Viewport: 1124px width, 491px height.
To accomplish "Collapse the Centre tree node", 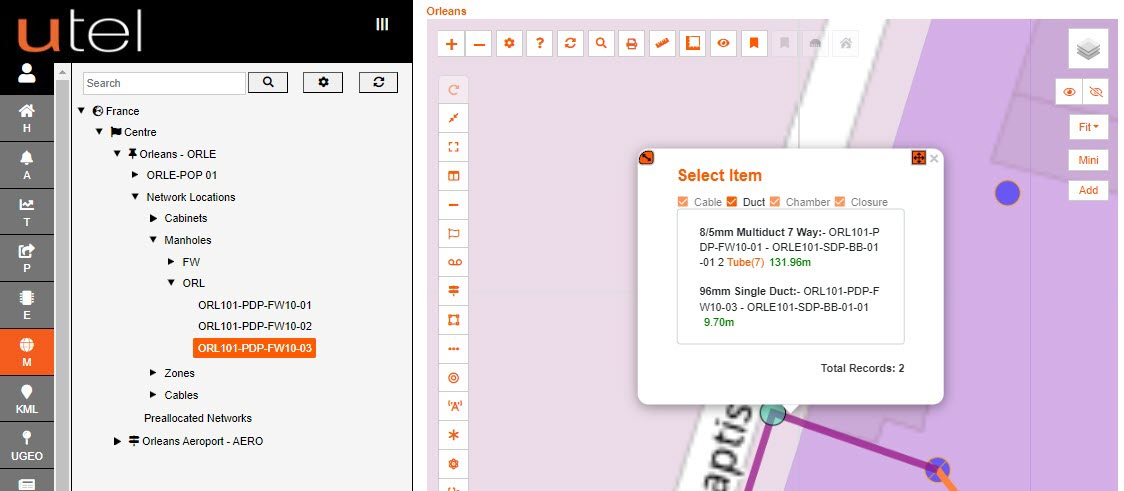I will (99, 133).
